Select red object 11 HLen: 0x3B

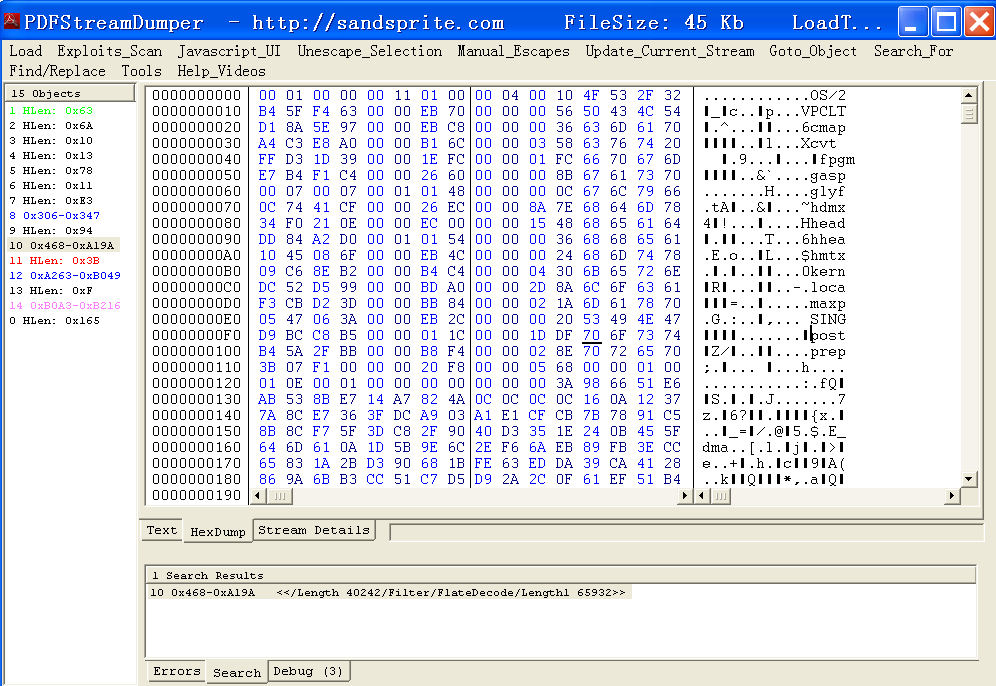(55, 261)
